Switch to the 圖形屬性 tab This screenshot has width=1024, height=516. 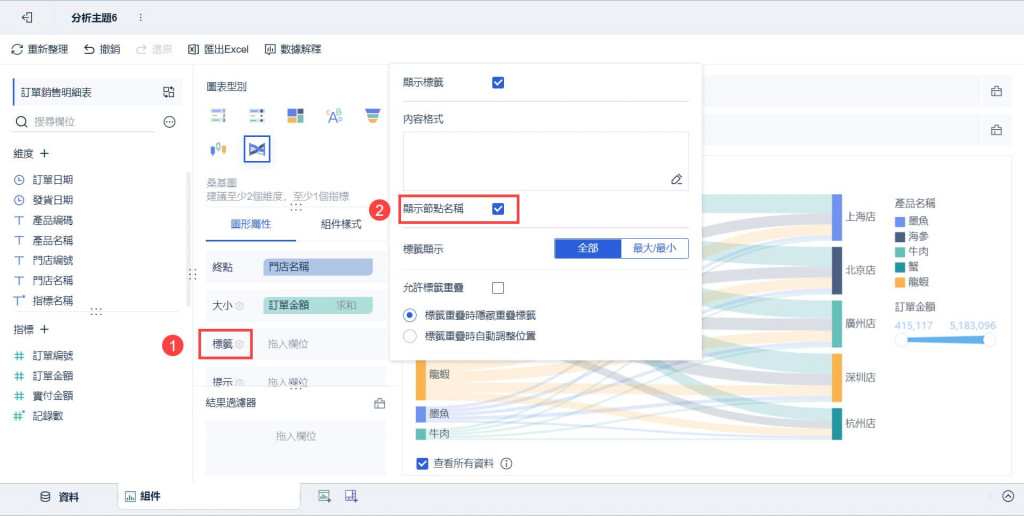tap(251, 224)
